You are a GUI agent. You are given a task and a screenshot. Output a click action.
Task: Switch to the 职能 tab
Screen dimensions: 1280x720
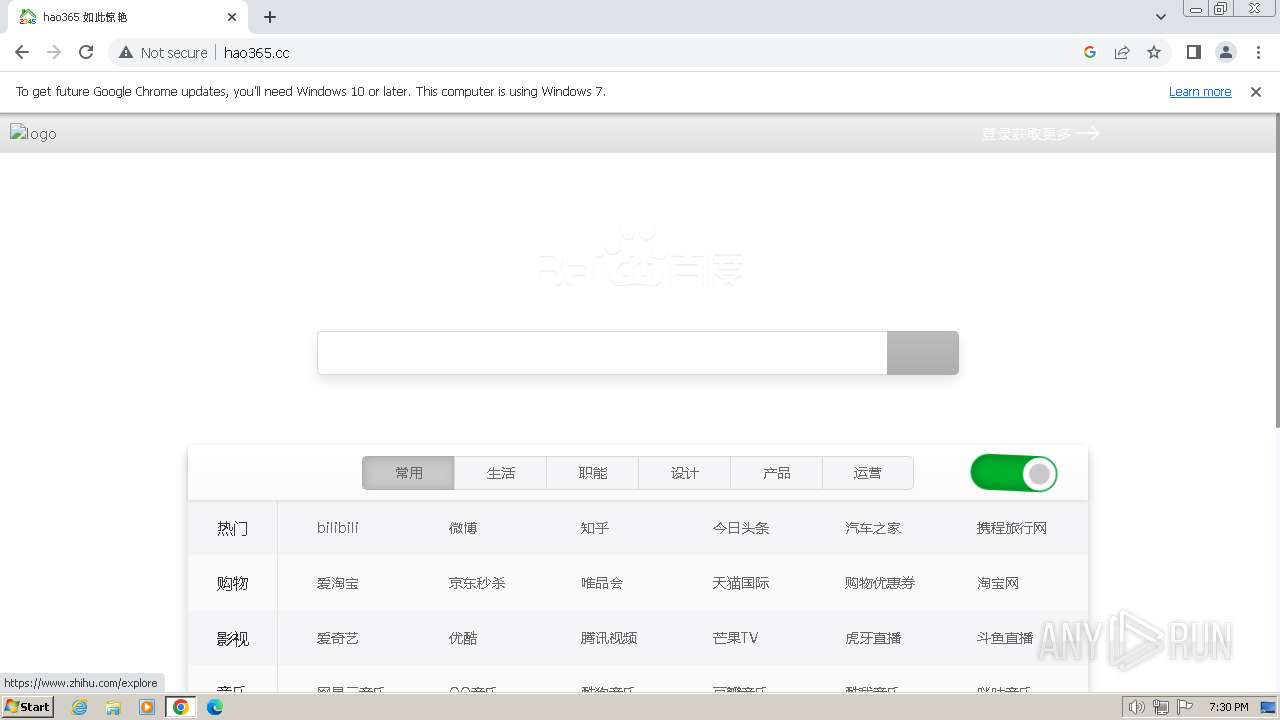click(x=593, y=473)
